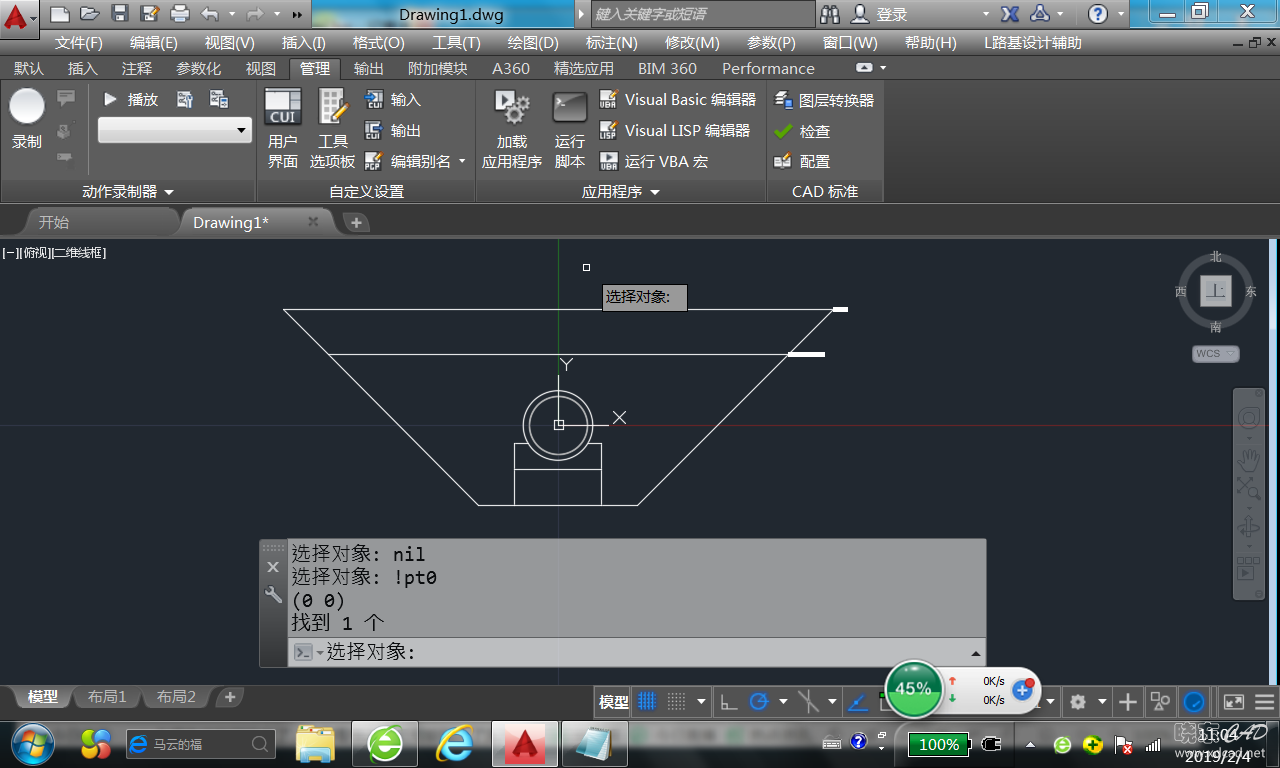Viewport: 1280px width, 768px height.
Task: Click 编辑别名 button
Action: (408, 161)
